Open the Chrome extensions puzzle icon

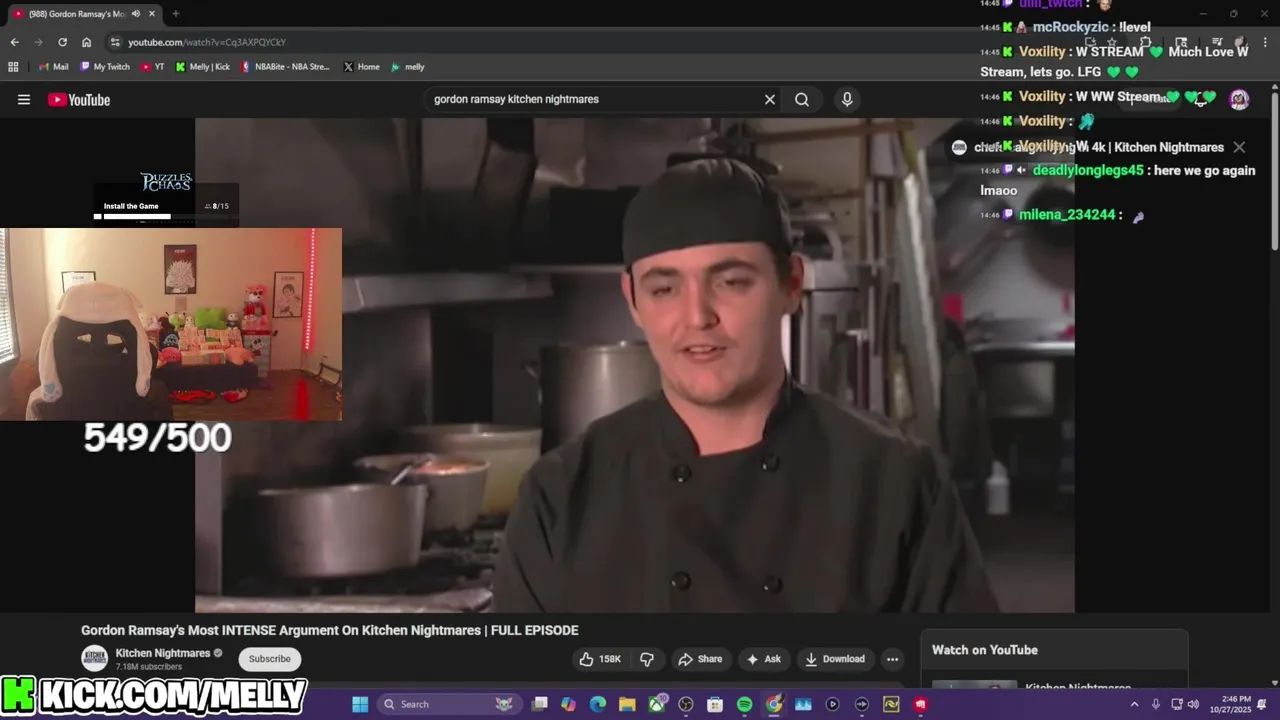coord(1146,42)
